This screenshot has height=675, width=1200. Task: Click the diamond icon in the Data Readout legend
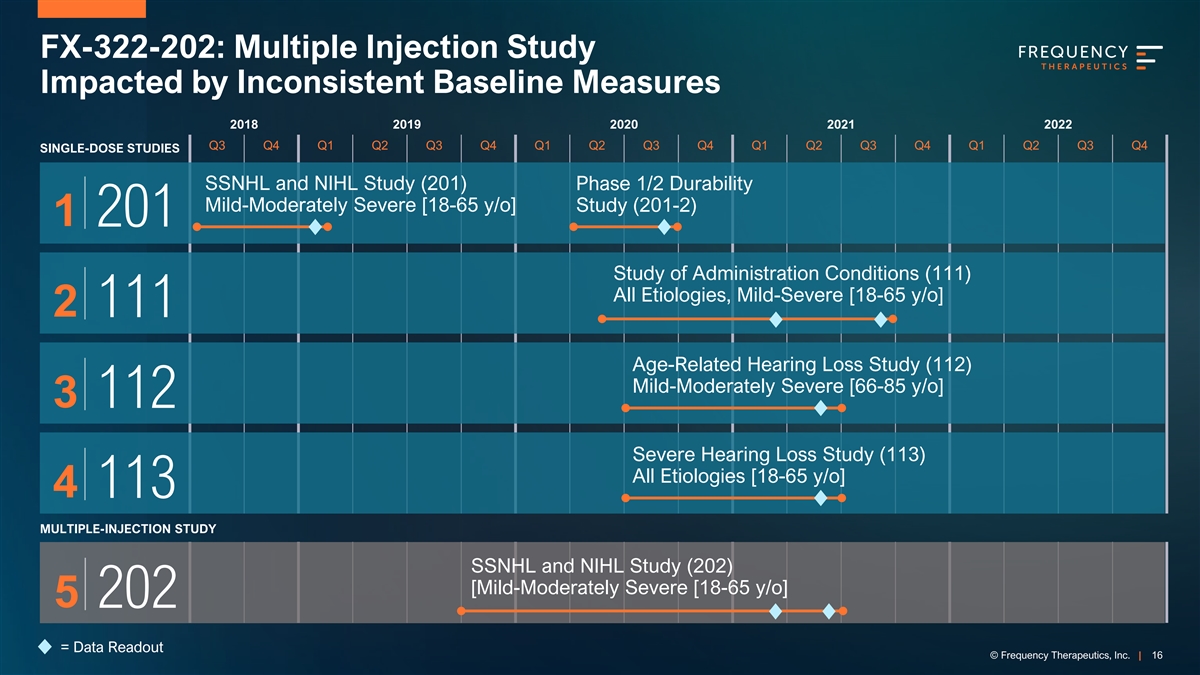pos(45,647)
